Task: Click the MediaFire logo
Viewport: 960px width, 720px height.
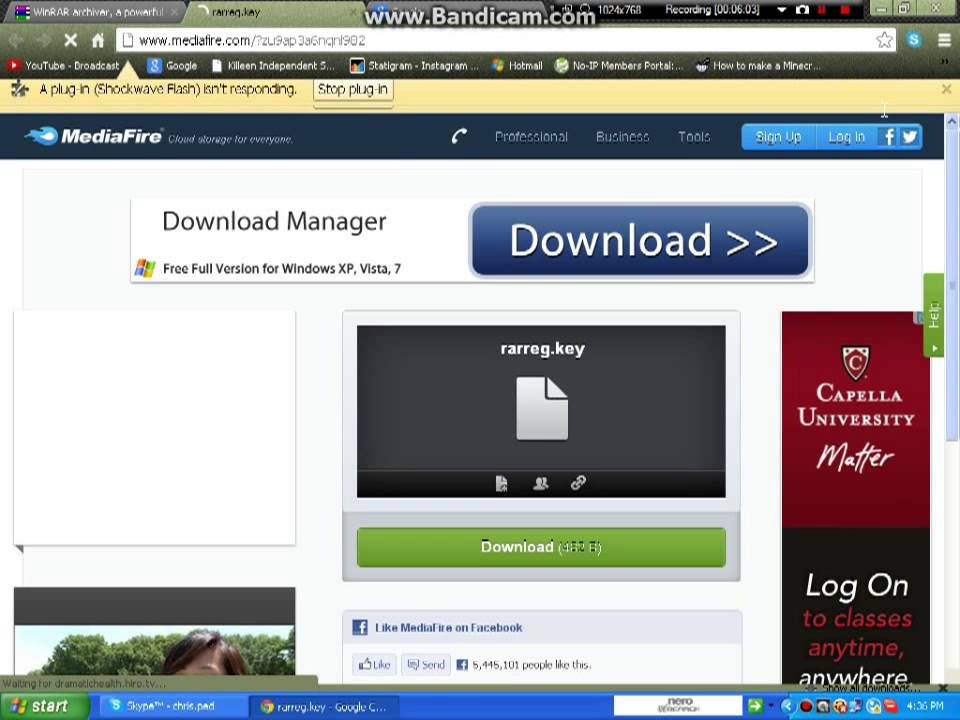Action: (x=94, y=136)
